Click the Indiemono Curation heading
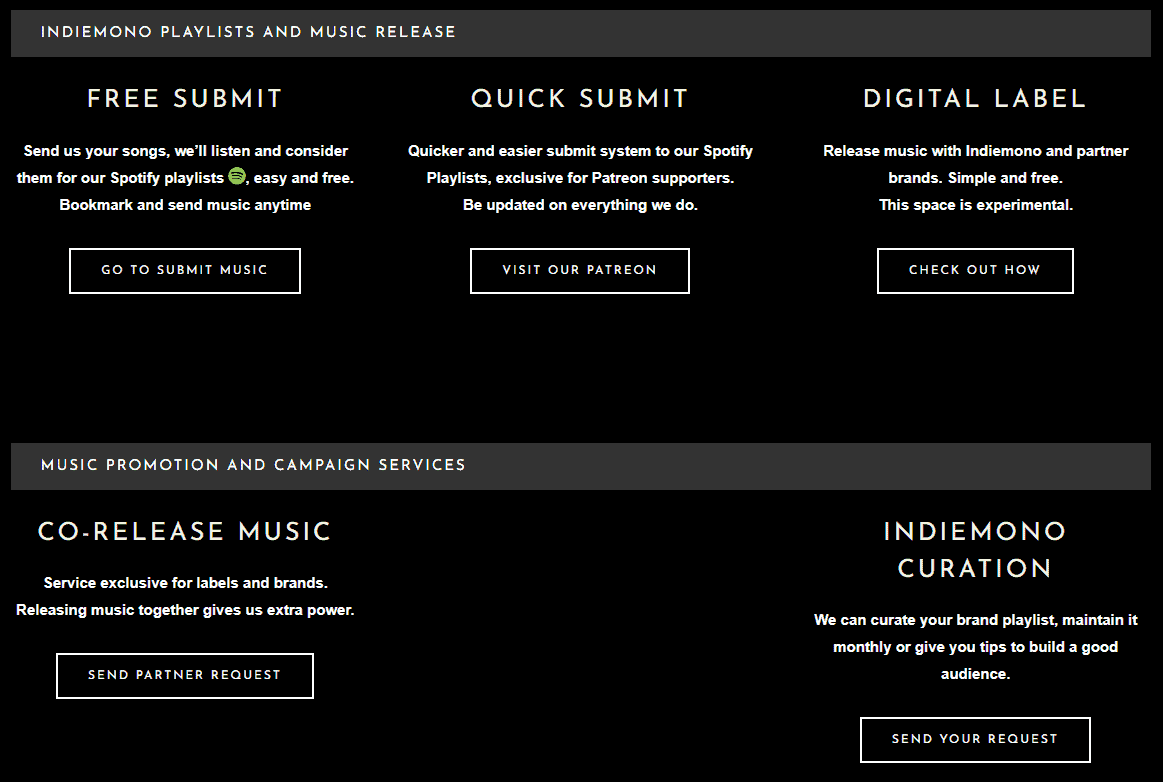 975,550
